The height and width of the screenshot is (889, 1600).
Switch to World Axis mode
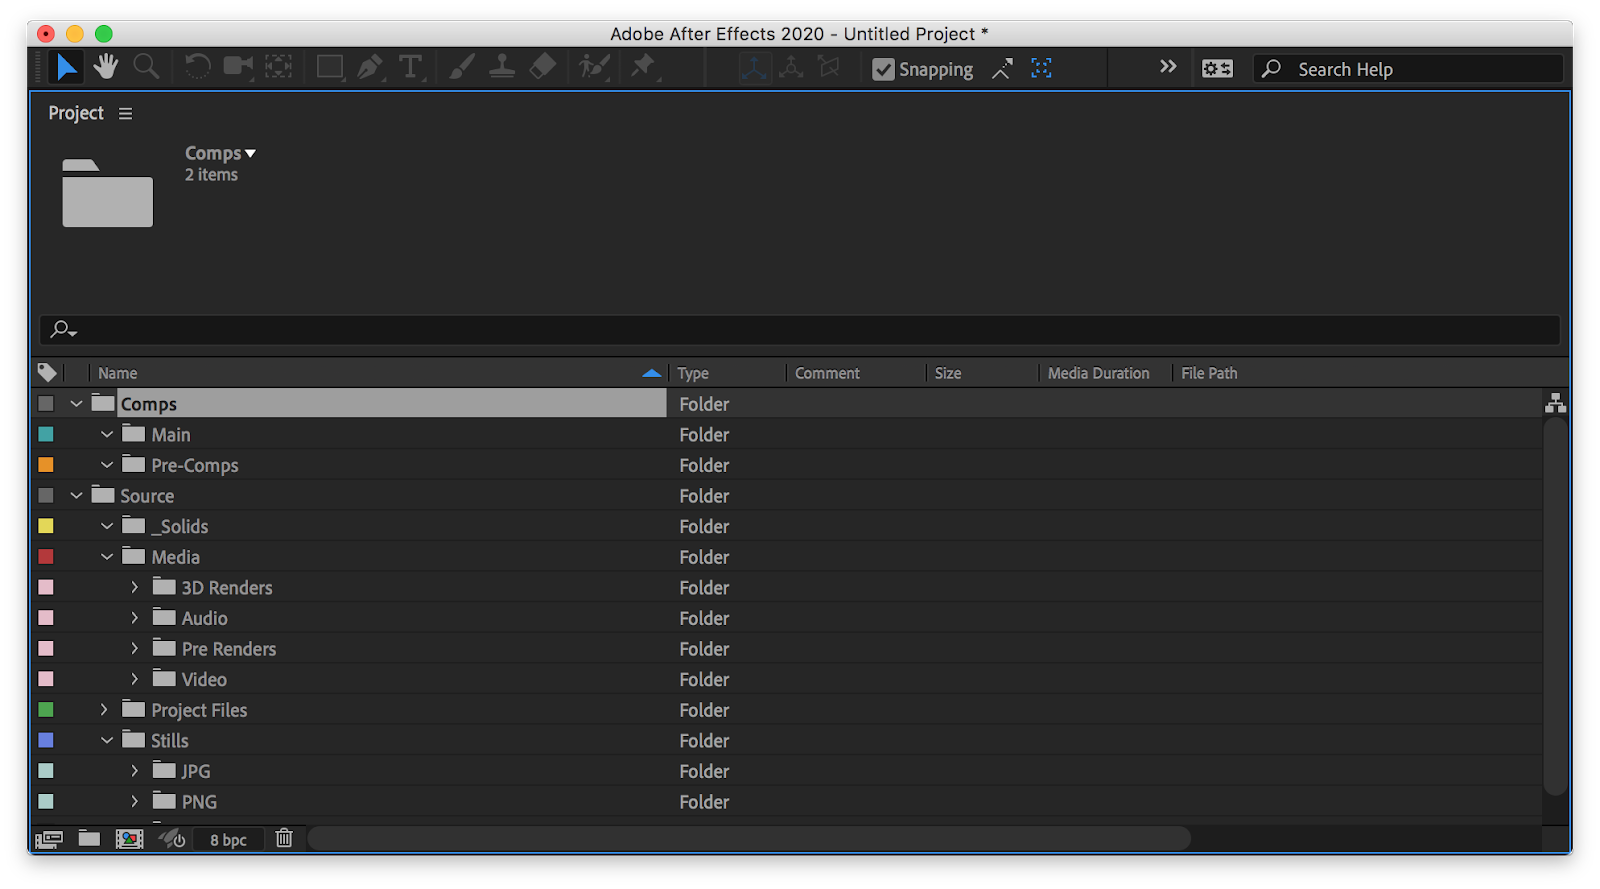pyautogui.click(x=791, y=68)
